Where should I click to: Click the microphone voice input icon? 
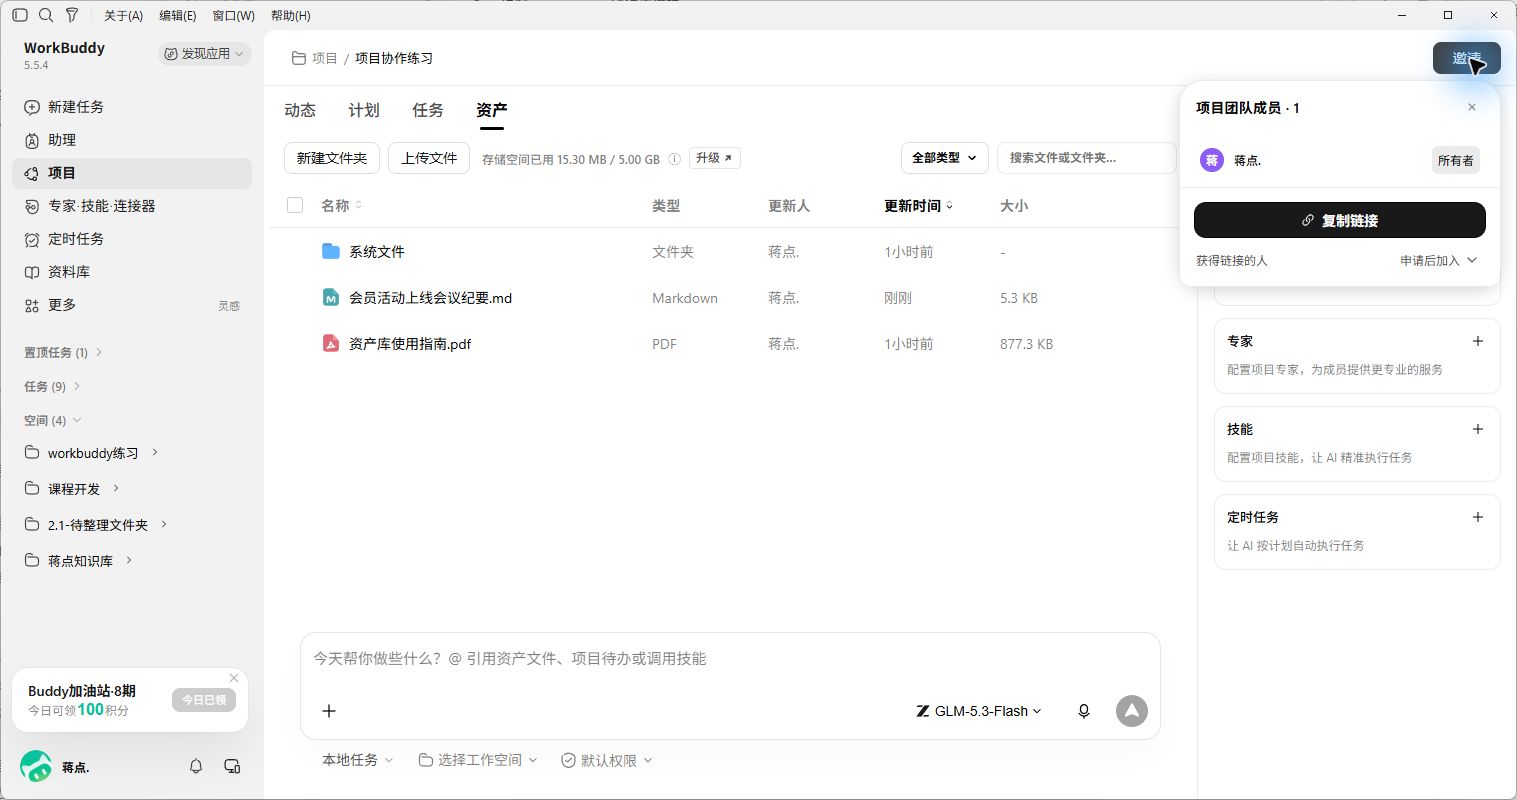(1084, 711)
